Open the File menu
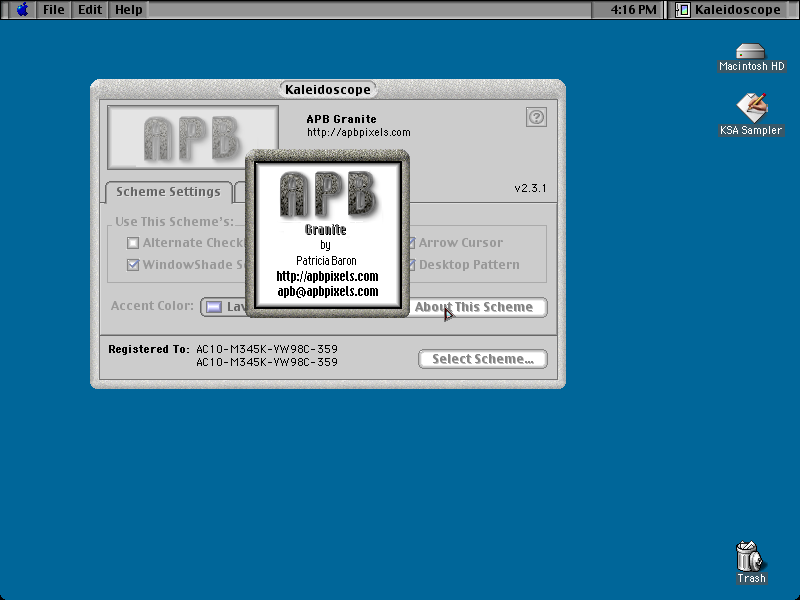Screen dimensions: 800x600 (x=54, y=10)
